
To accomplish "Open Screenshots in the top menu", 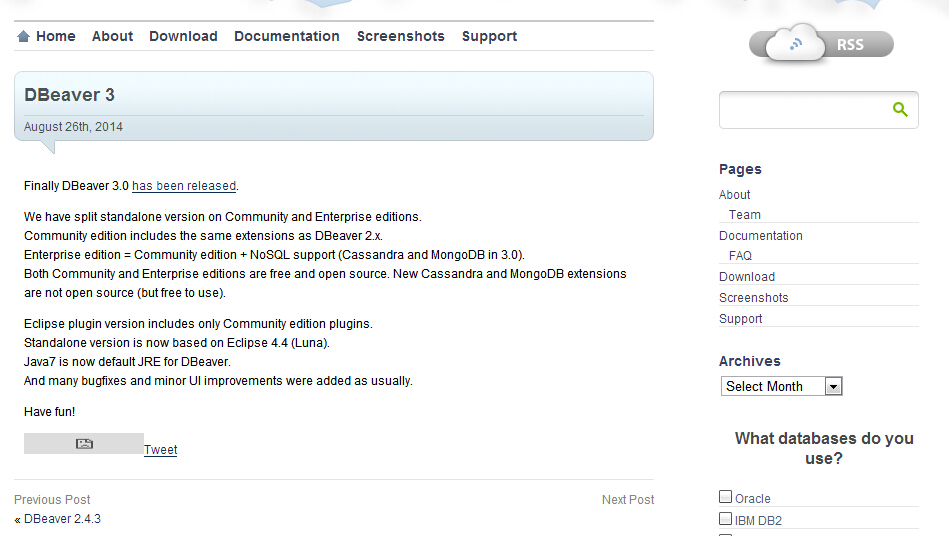I will (x=400, y=36).
